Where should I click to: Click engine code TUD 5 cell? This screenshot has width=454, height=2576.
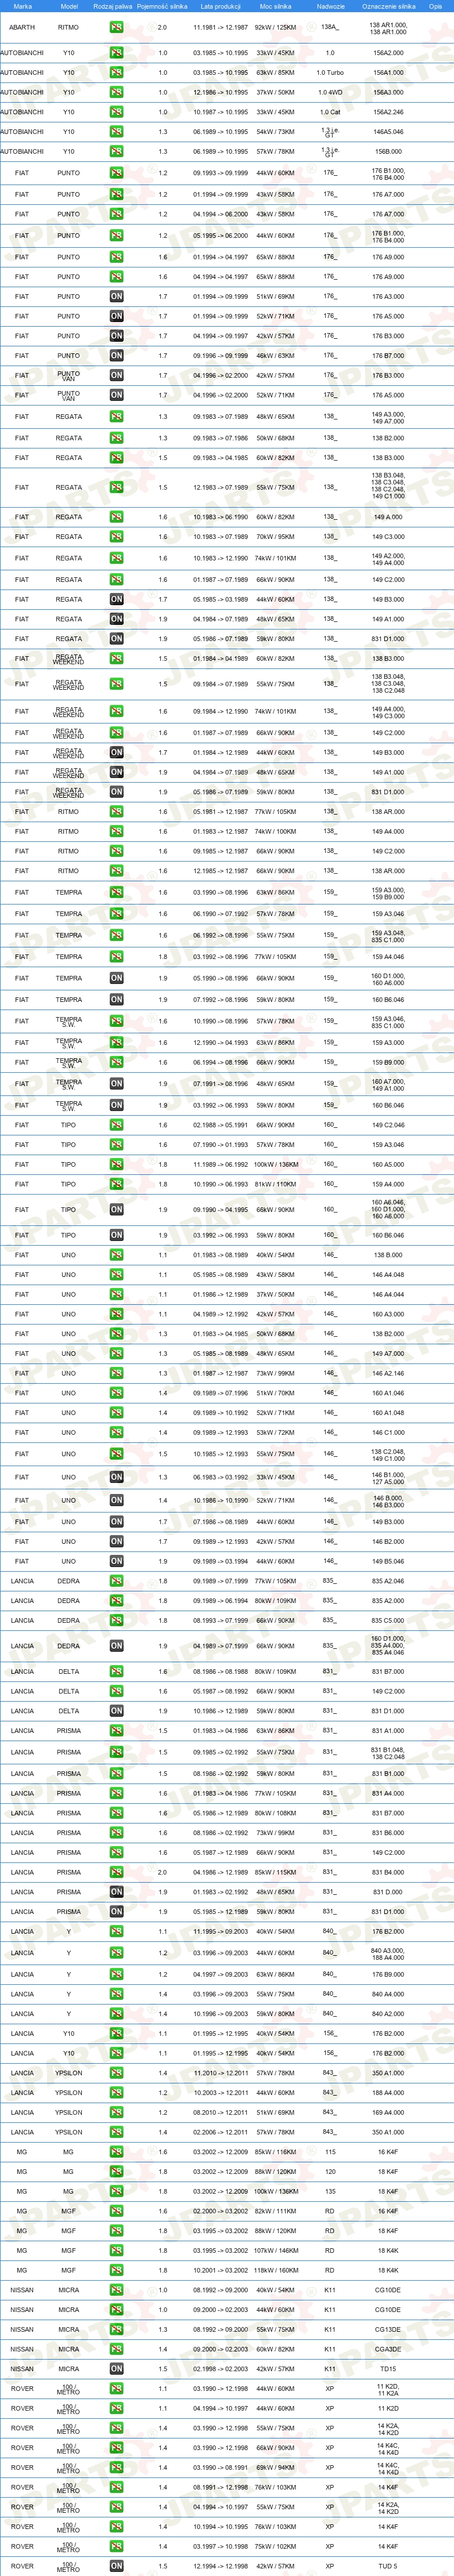click(388, 2566)
